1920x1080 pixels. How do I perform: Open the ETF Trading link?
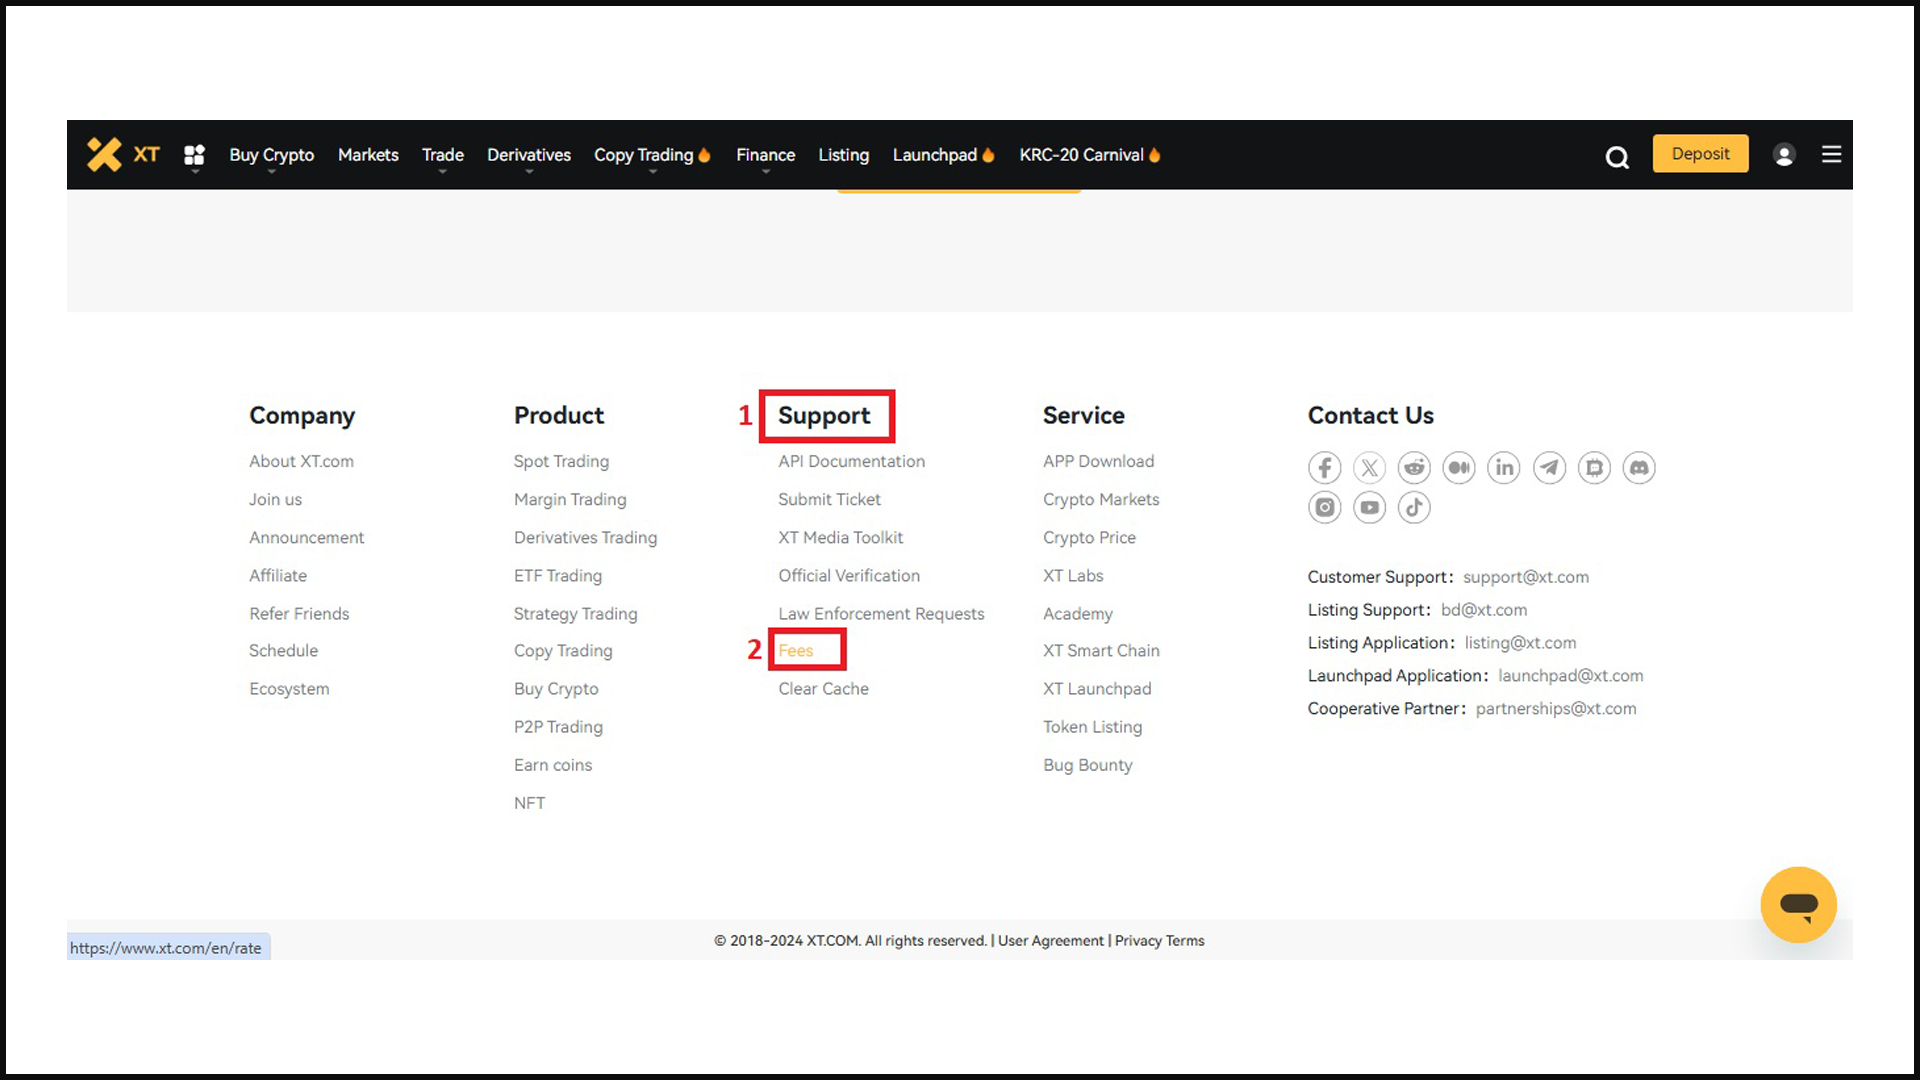(x=558, y=575)
